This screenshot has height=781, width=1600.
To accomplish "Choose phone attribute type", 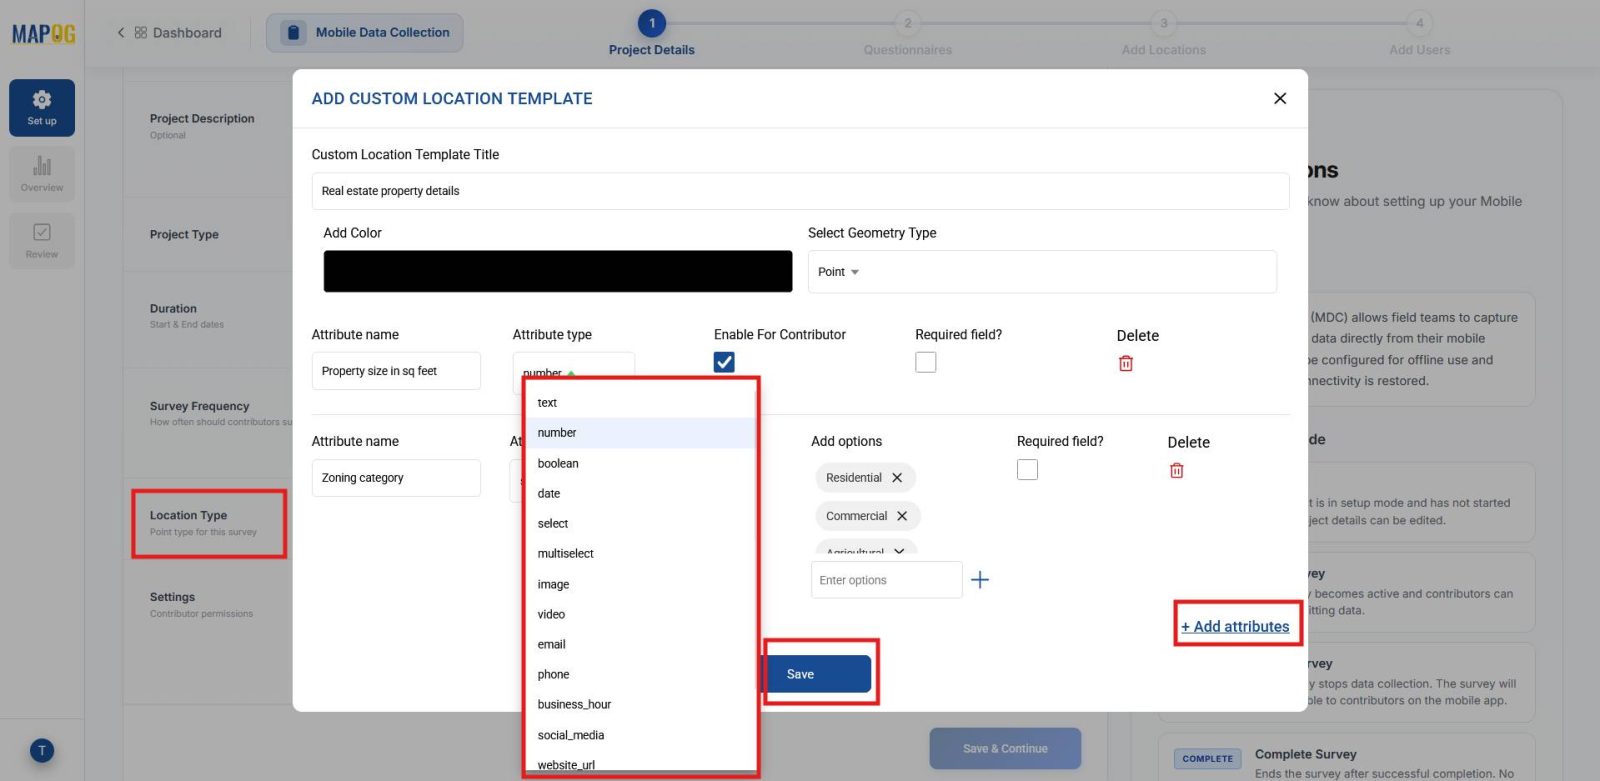I will click(x=640, y=674).
